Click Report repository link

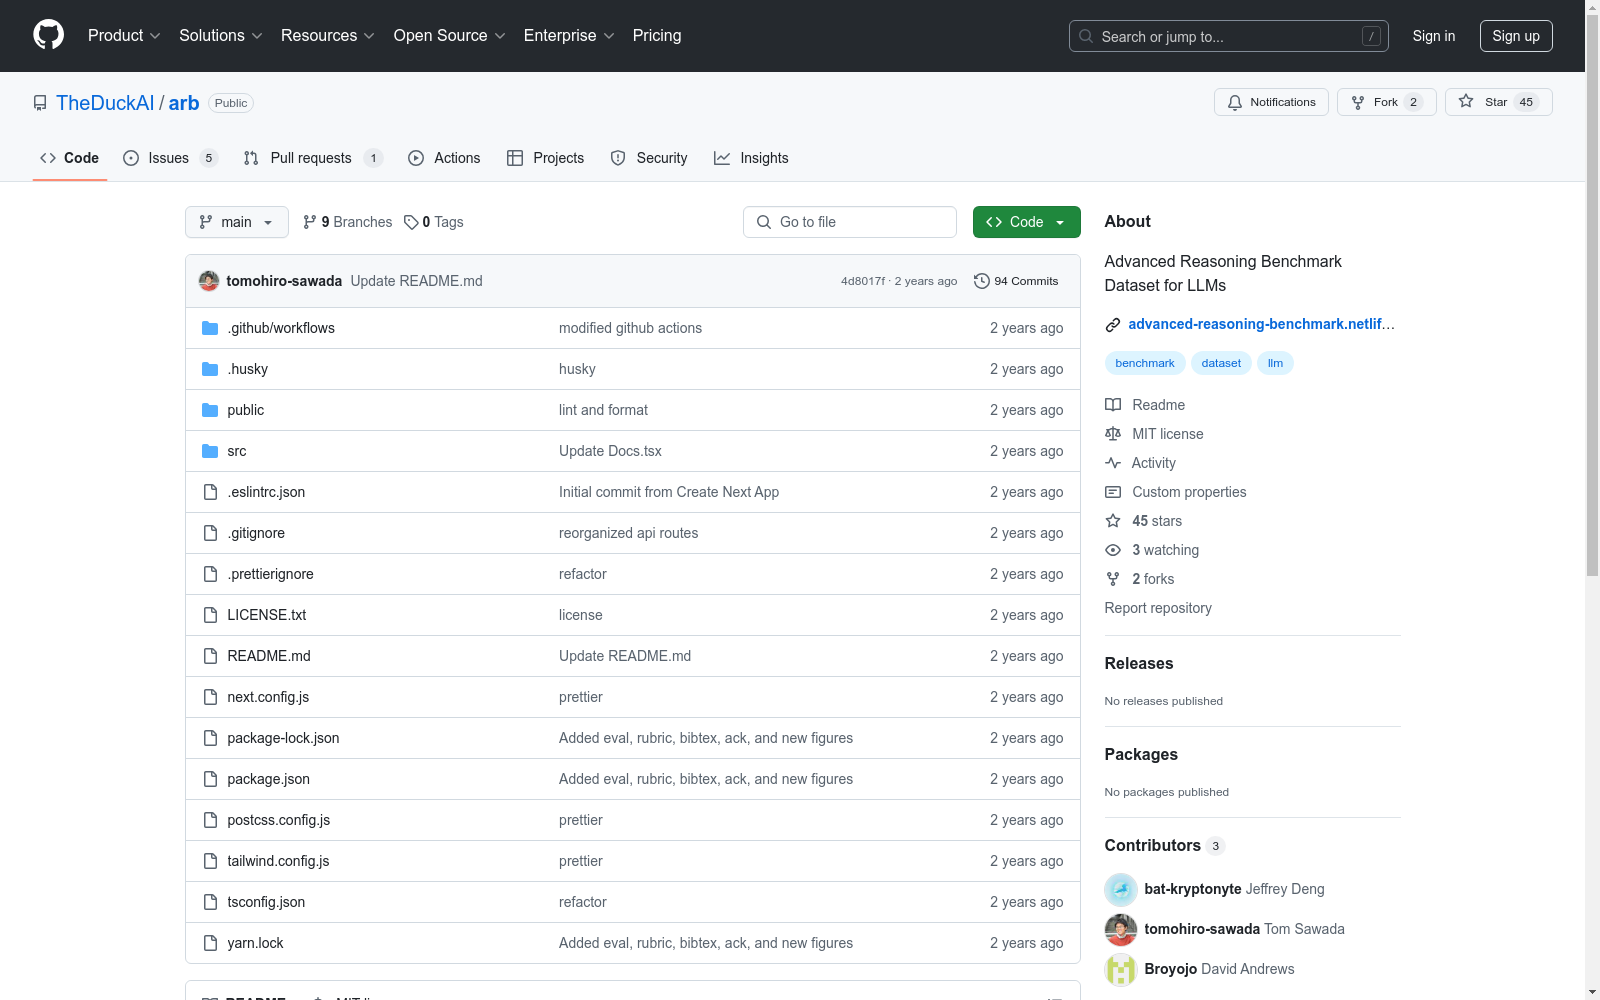[x=1158, y=608]
